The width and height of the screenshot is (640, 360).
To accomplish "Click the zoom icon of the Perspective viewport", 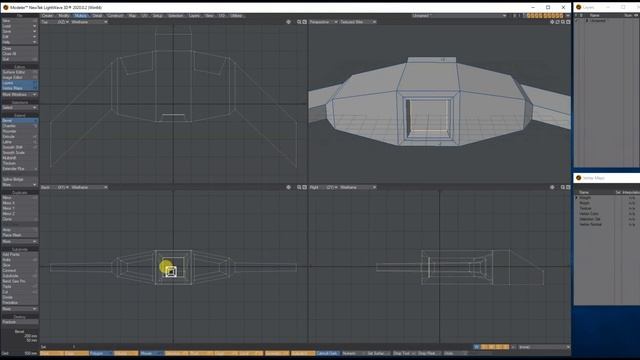I will pos(563,22).
